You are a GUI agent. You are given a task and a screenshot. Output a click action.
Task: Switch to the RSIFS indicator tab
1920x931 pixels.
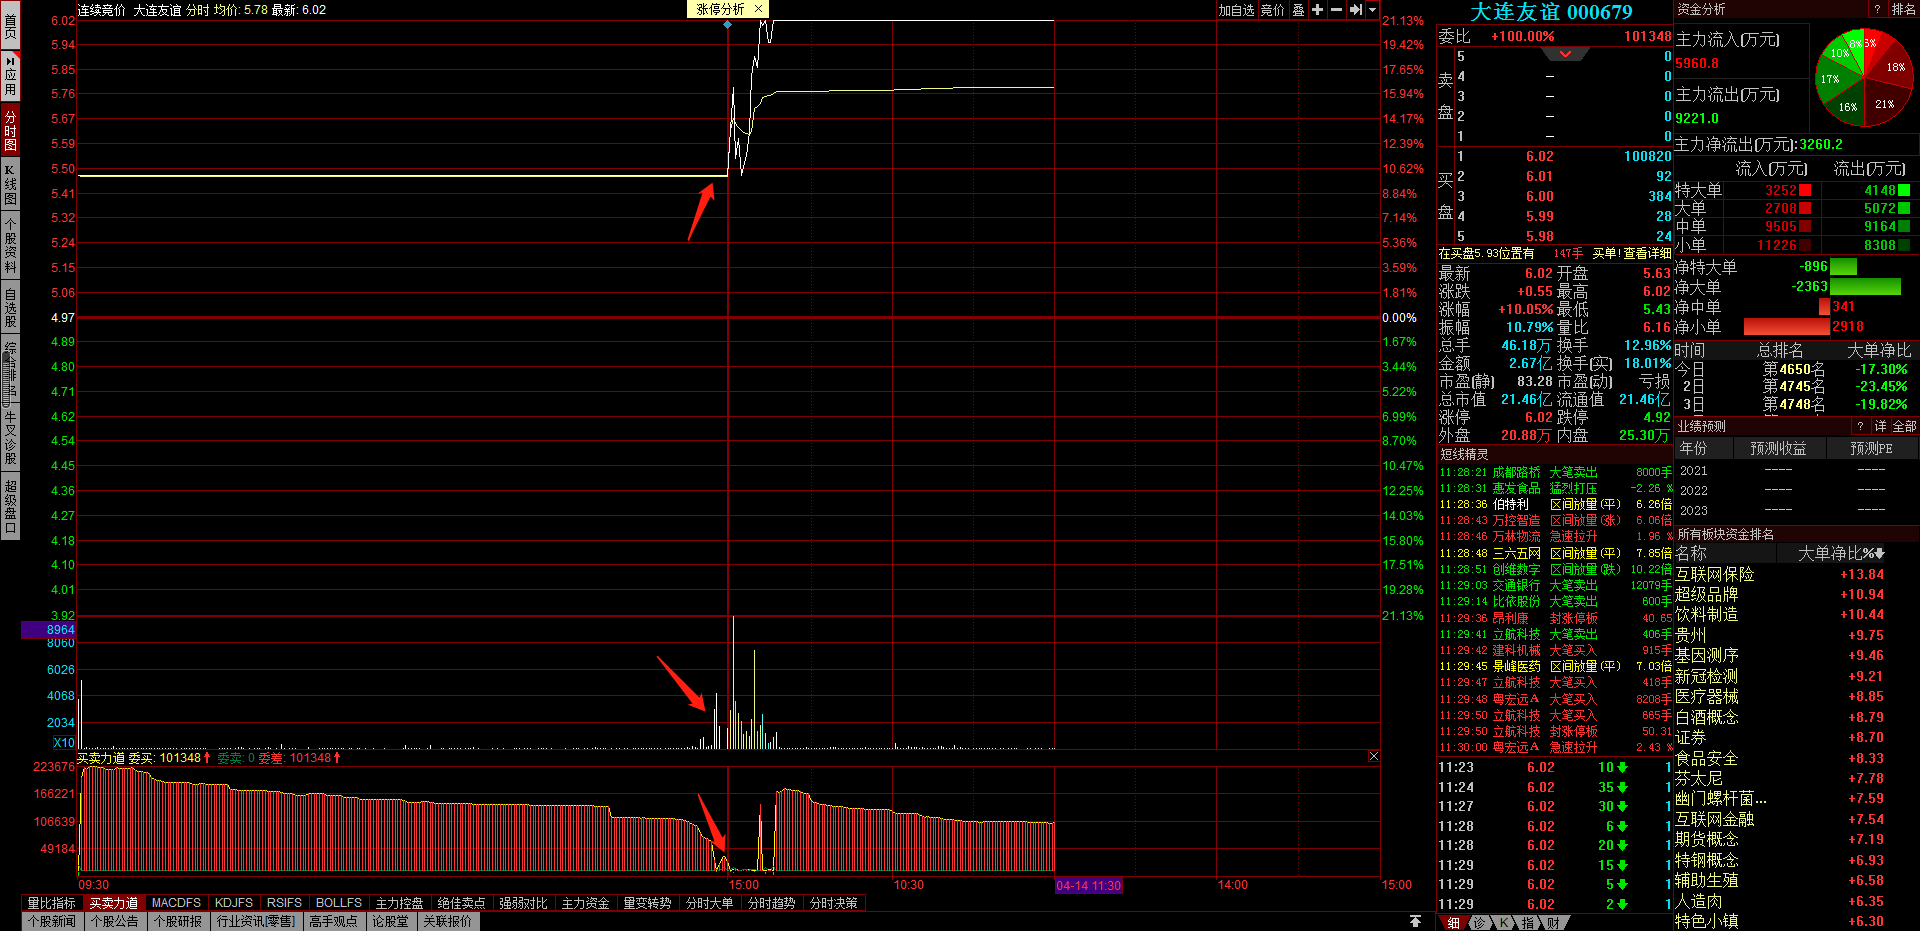tap(284, 903)
